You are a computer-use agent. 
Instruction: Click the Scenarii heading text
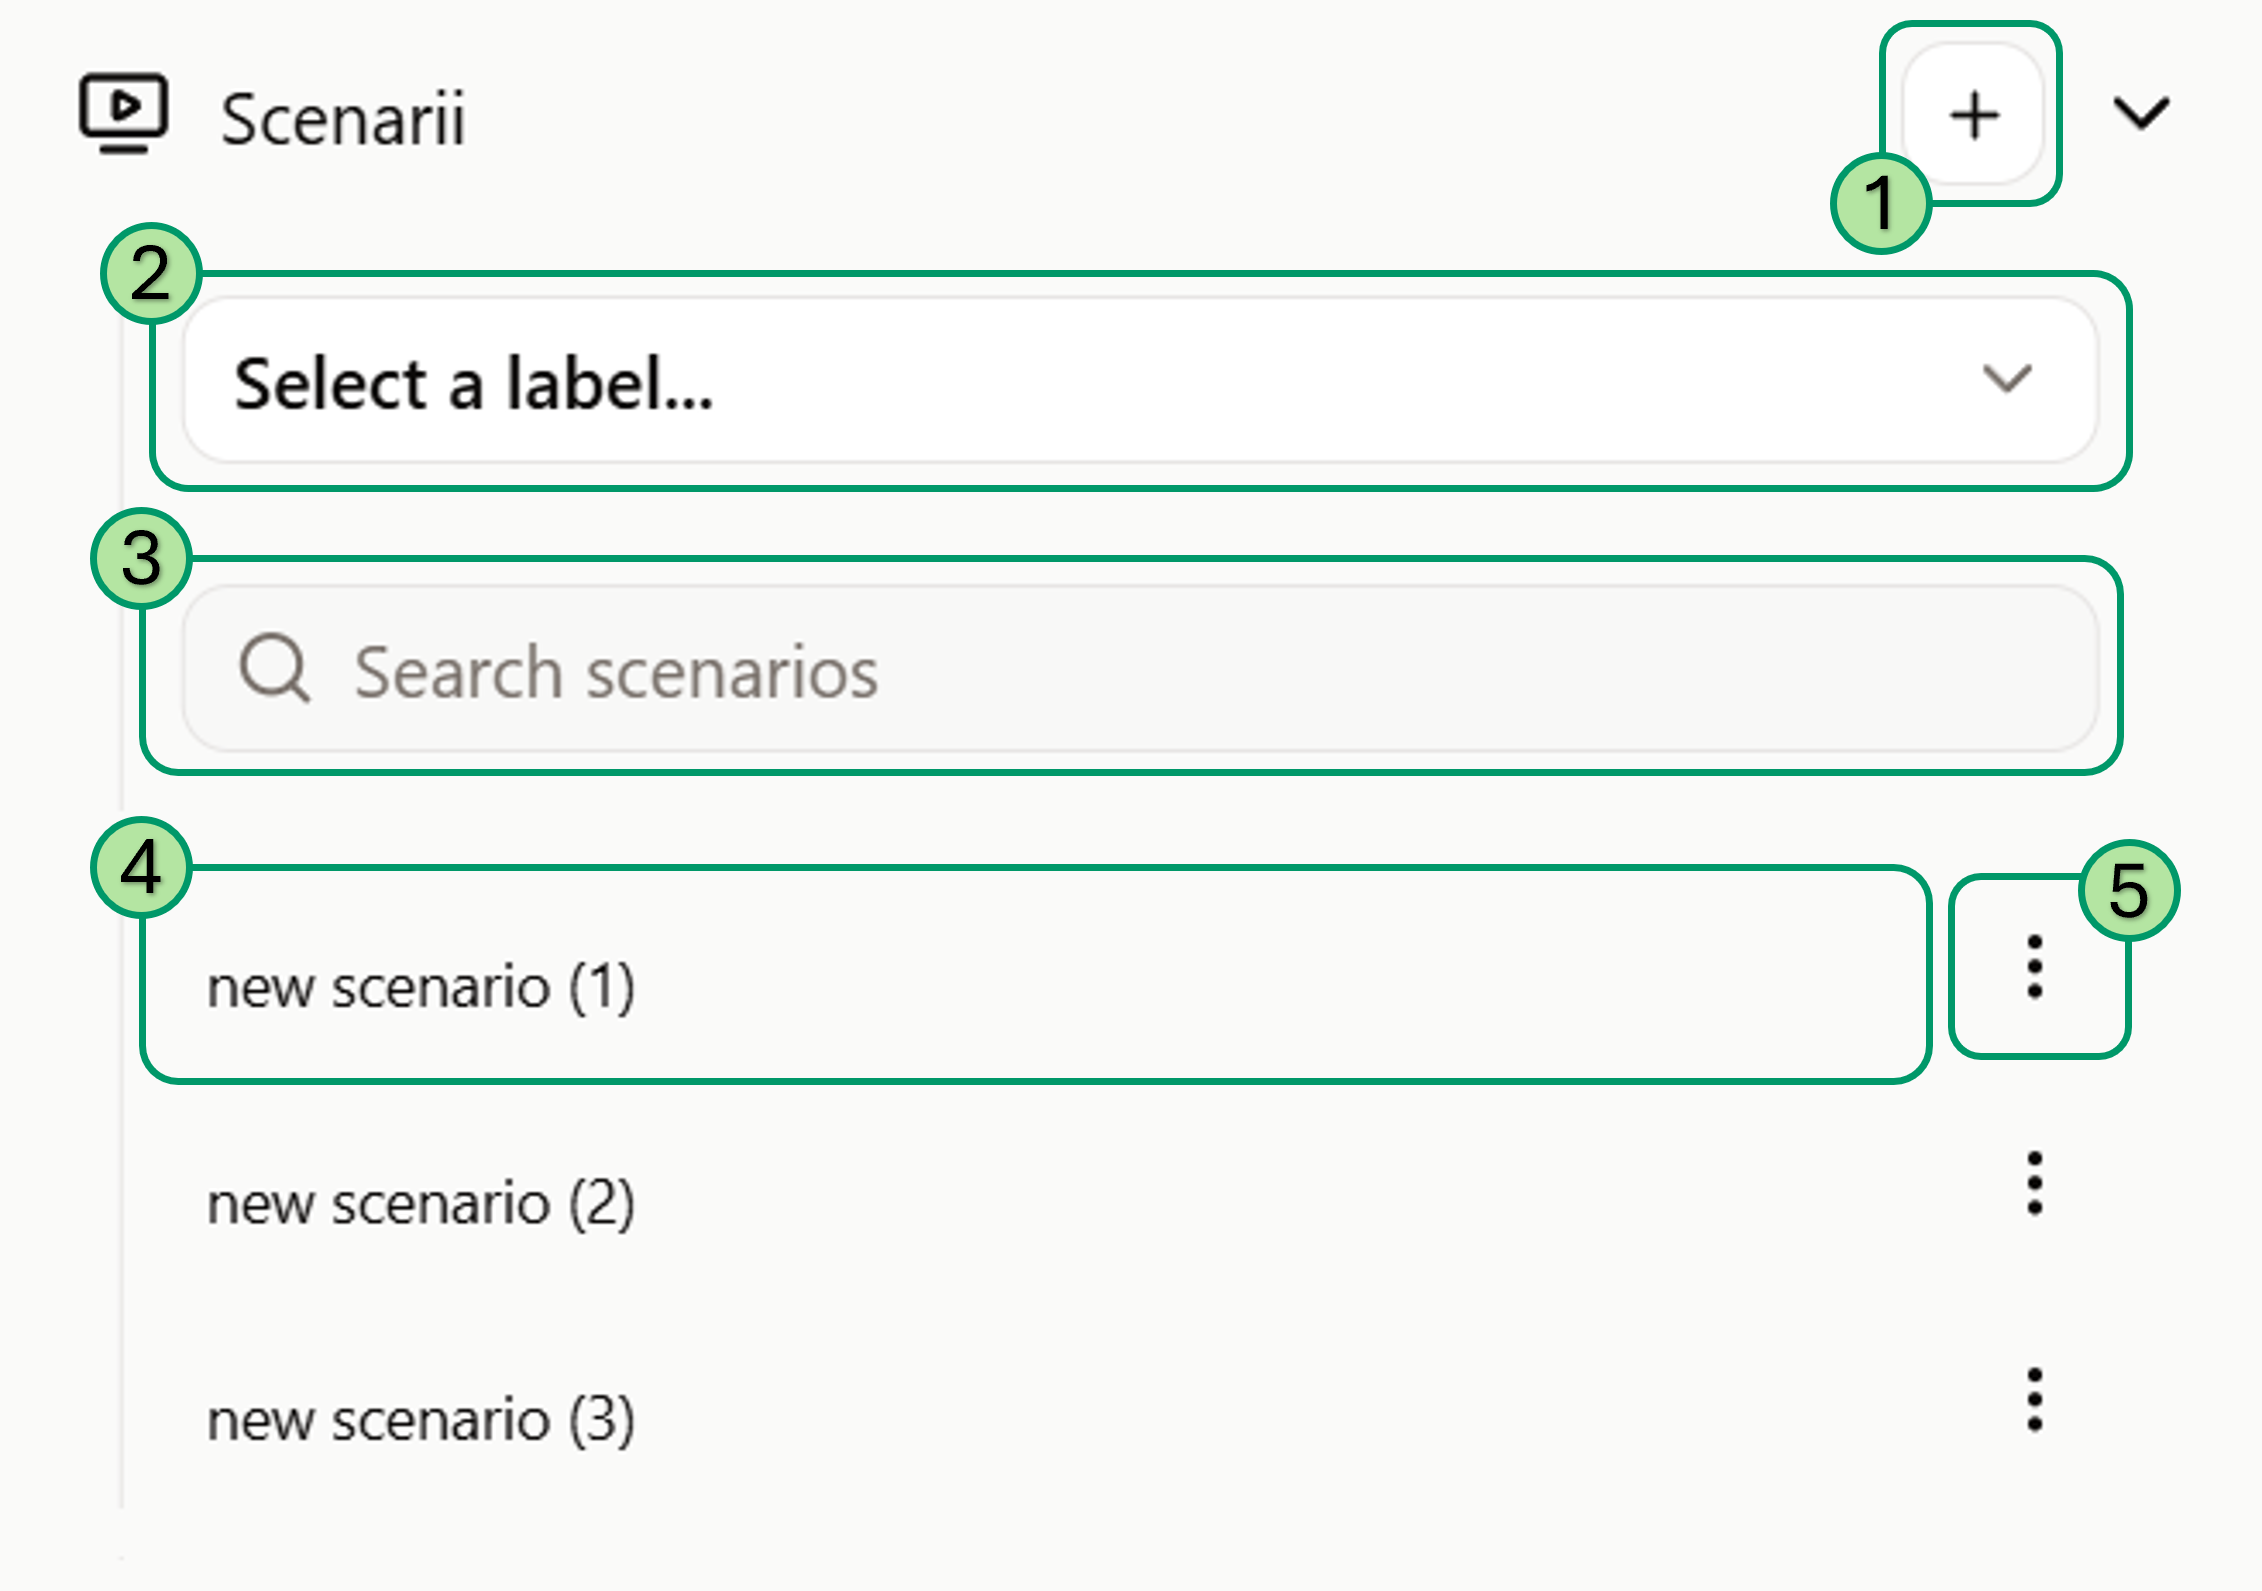click(x=344, y=119)
